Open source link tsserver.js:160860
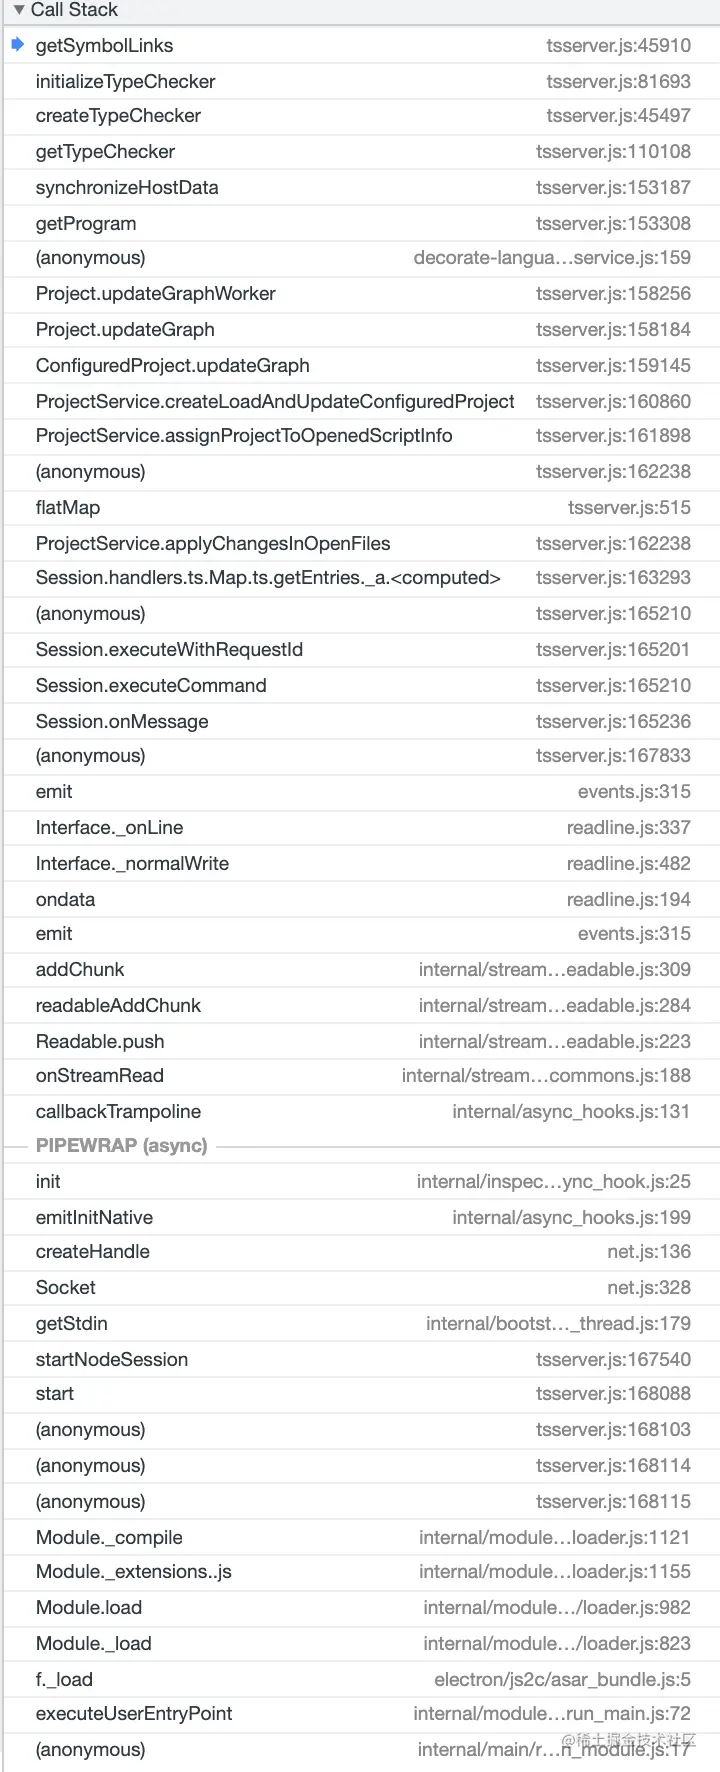 click(x=613, y=402)
